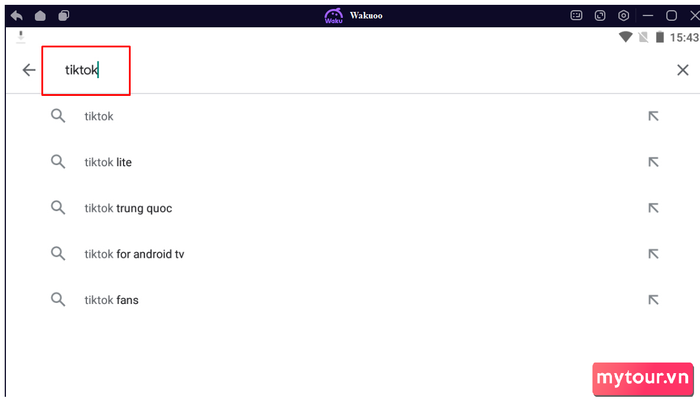Viewport: 700px width, 404px height.
Task: Click the download notification icon
Action: pos(21,37)
